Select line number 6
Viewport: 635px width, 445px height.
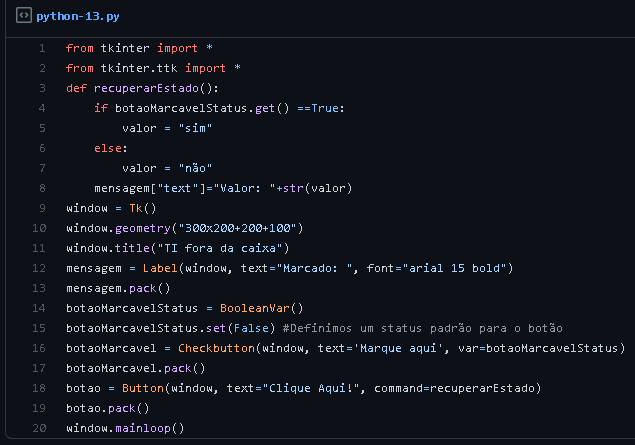click(42, 148)
